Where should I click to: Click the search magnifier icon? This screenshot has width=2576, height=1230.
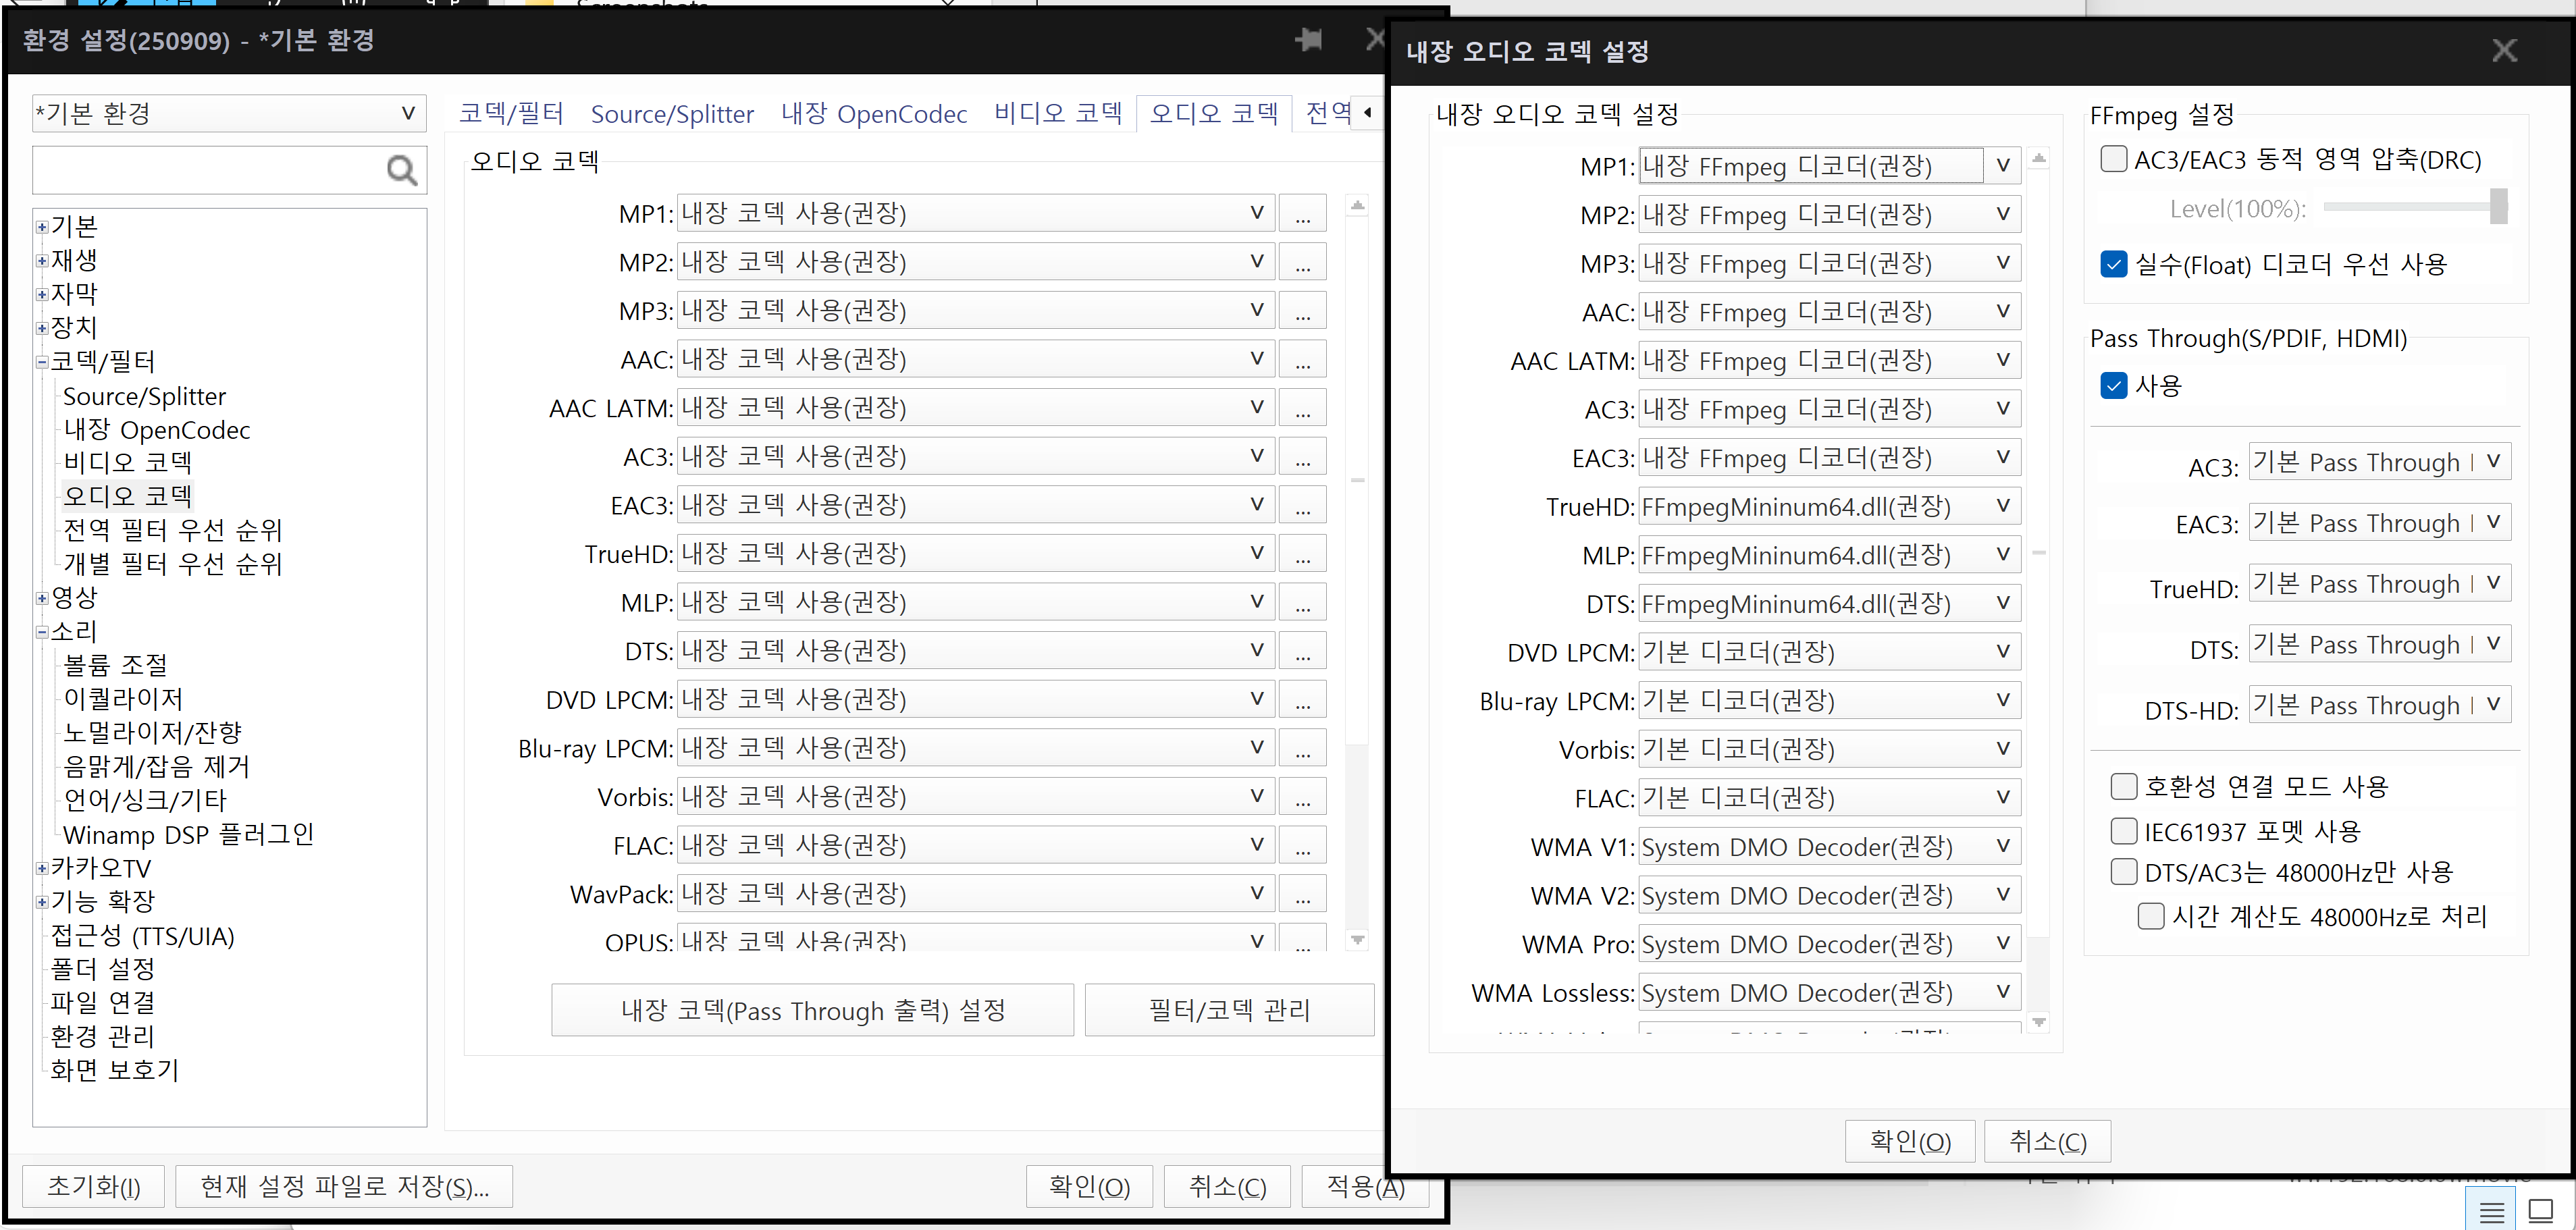(402, 170)
